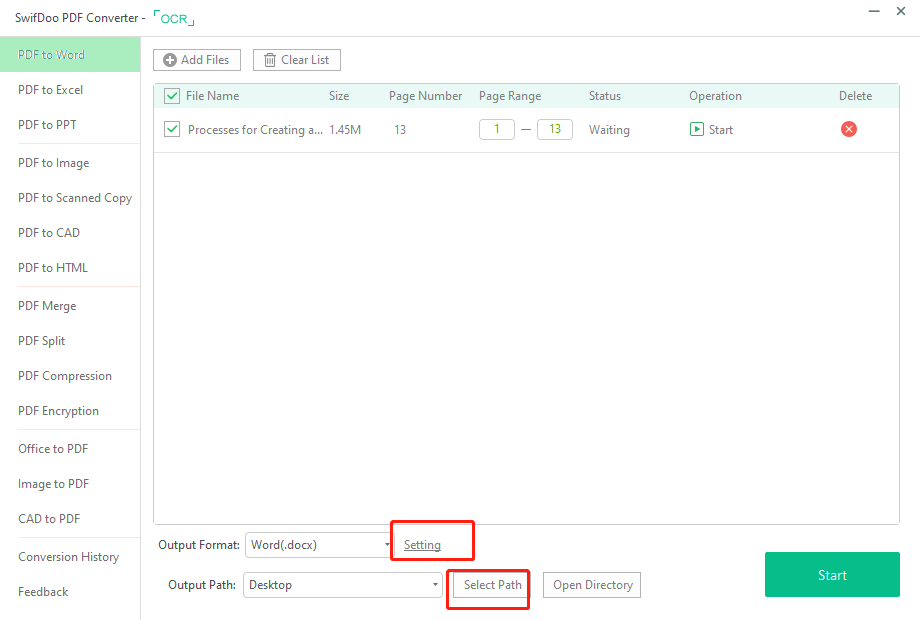Image resolution: width=920 pixels, height=620 pixels.
Task: Open PDF to PPT converter
Action: 47,124
